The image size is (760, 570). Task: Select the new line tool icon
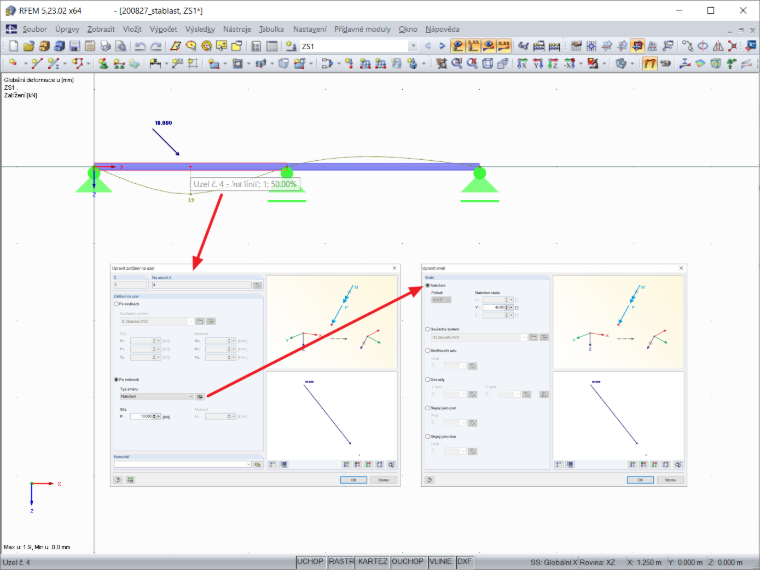(x=37, y=63)
